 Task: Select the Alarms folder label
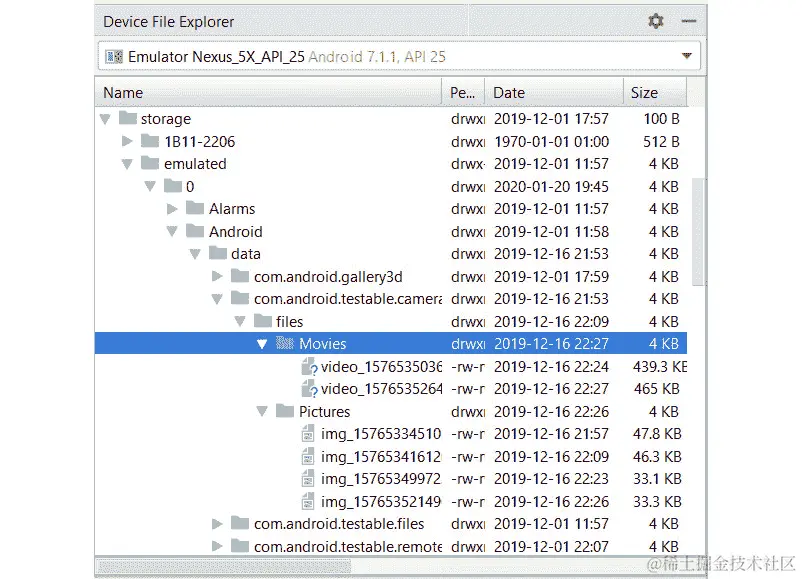pos(232,209)
